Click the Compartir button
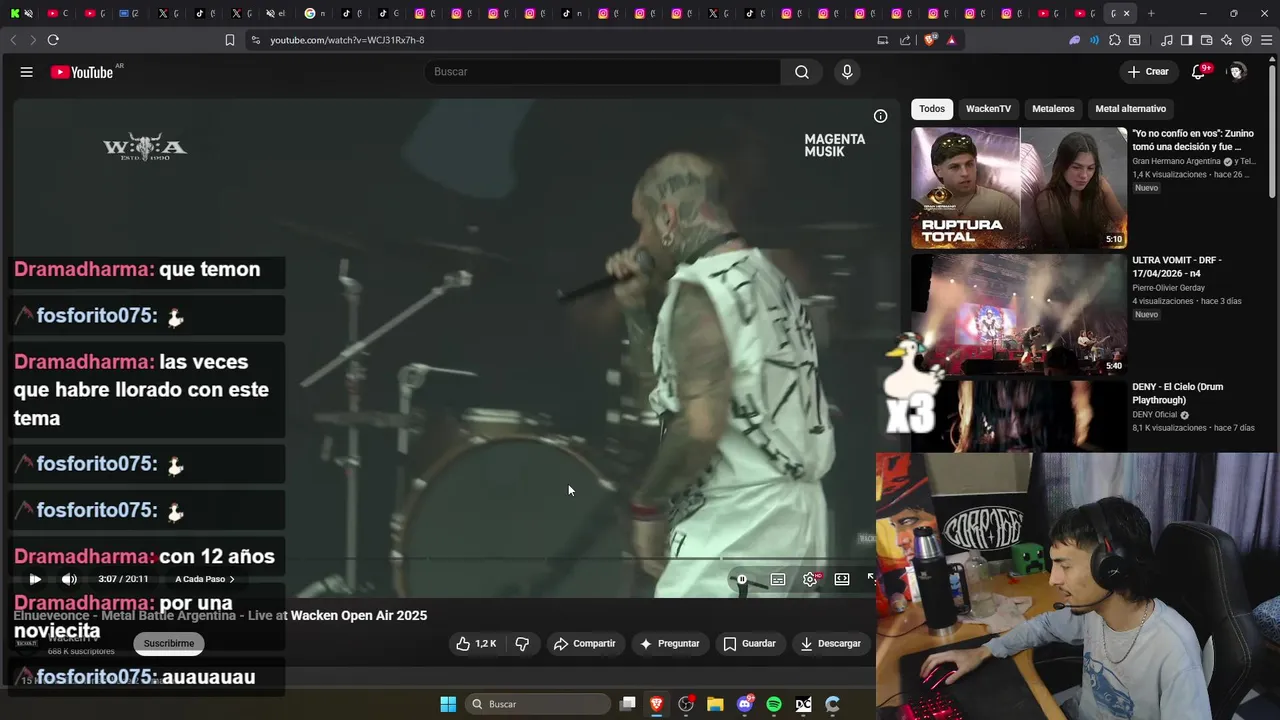 point(584,644)
